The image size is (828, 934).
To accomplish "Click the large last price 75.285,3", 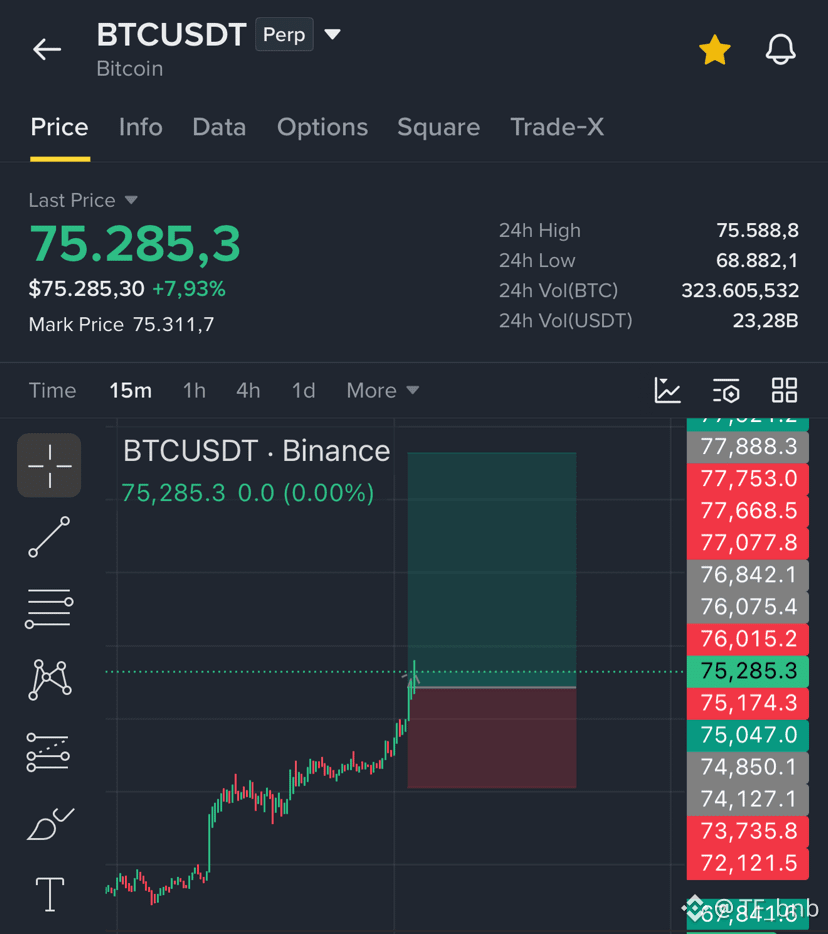I will click(135, 244).
